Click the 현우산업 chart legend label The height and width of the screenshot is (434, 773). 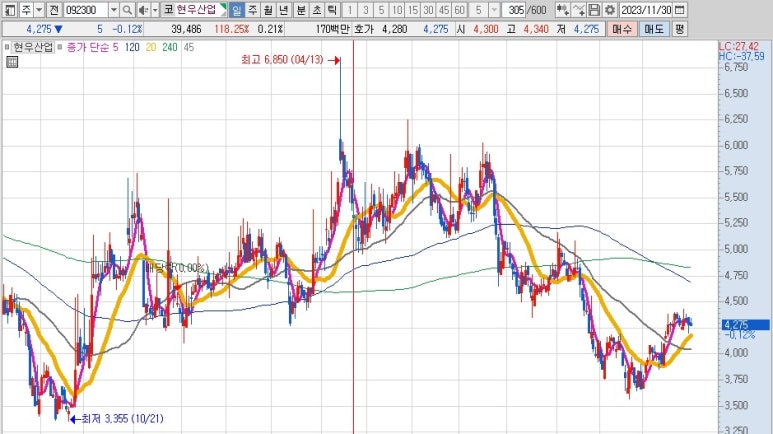33,47
